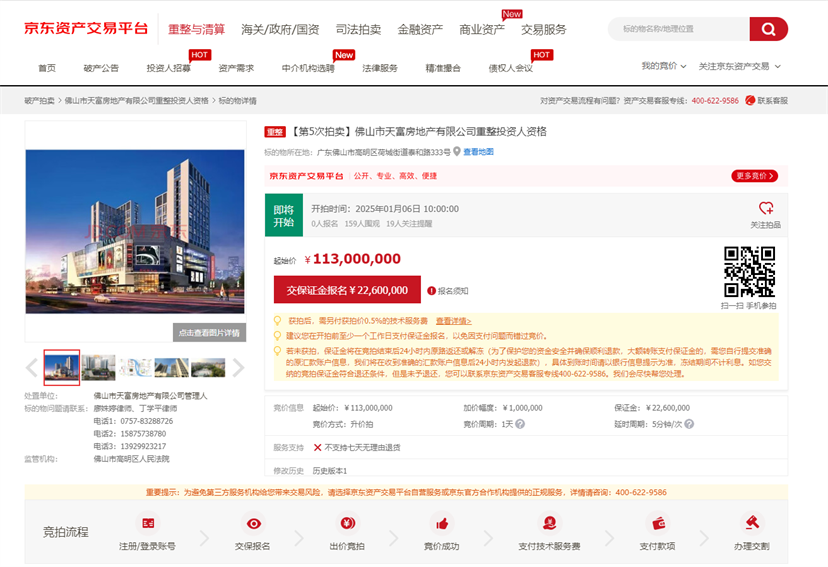Screen dimensions: 828x567
Task: Click the 点击查看图片详情 button on the photo
Action: click(x=209, y=333)
